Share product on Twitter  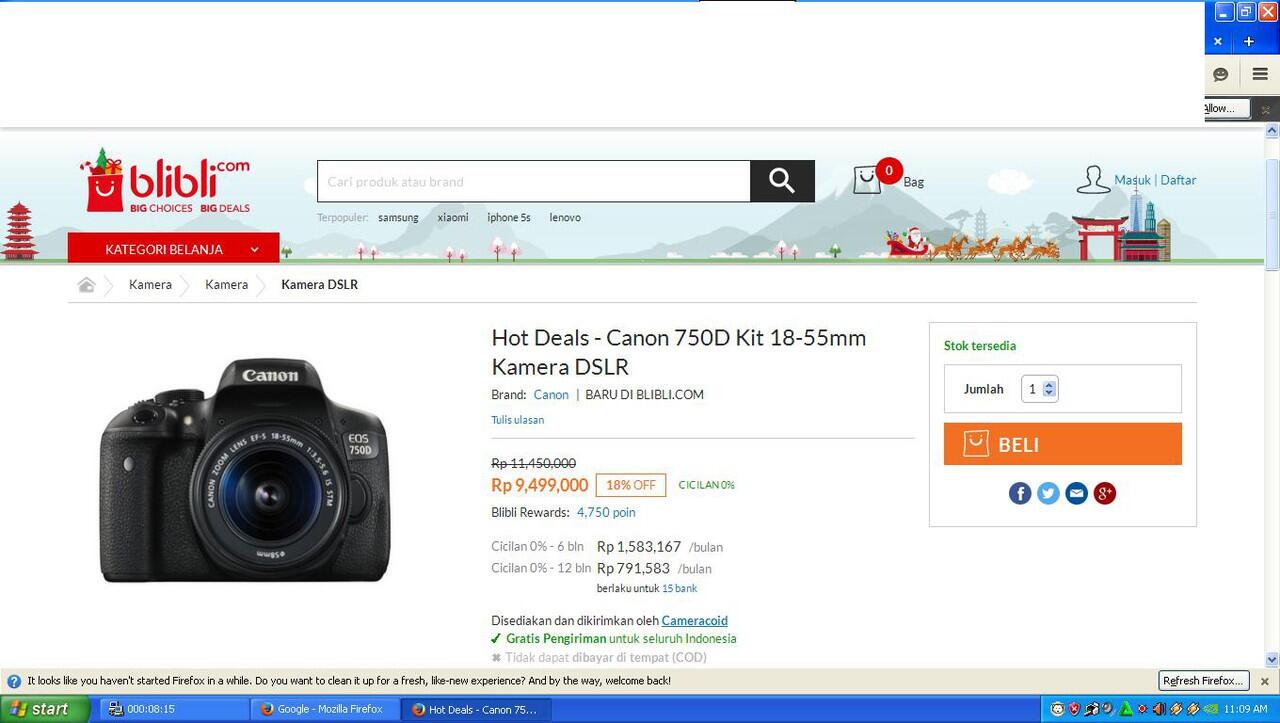(x=1048, y=493)
